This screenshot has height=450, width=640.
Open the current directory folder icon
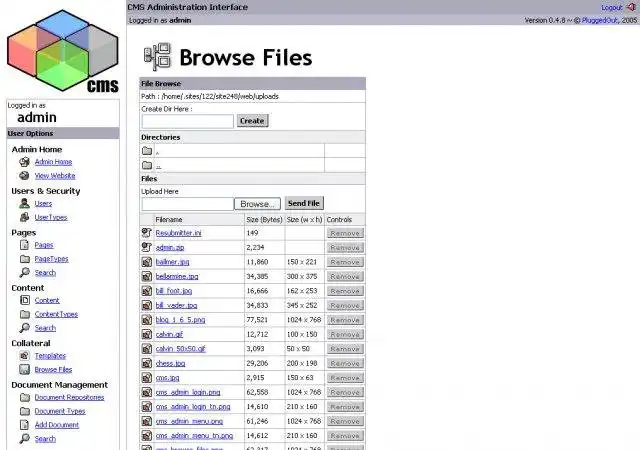click(x=147, y=151)
